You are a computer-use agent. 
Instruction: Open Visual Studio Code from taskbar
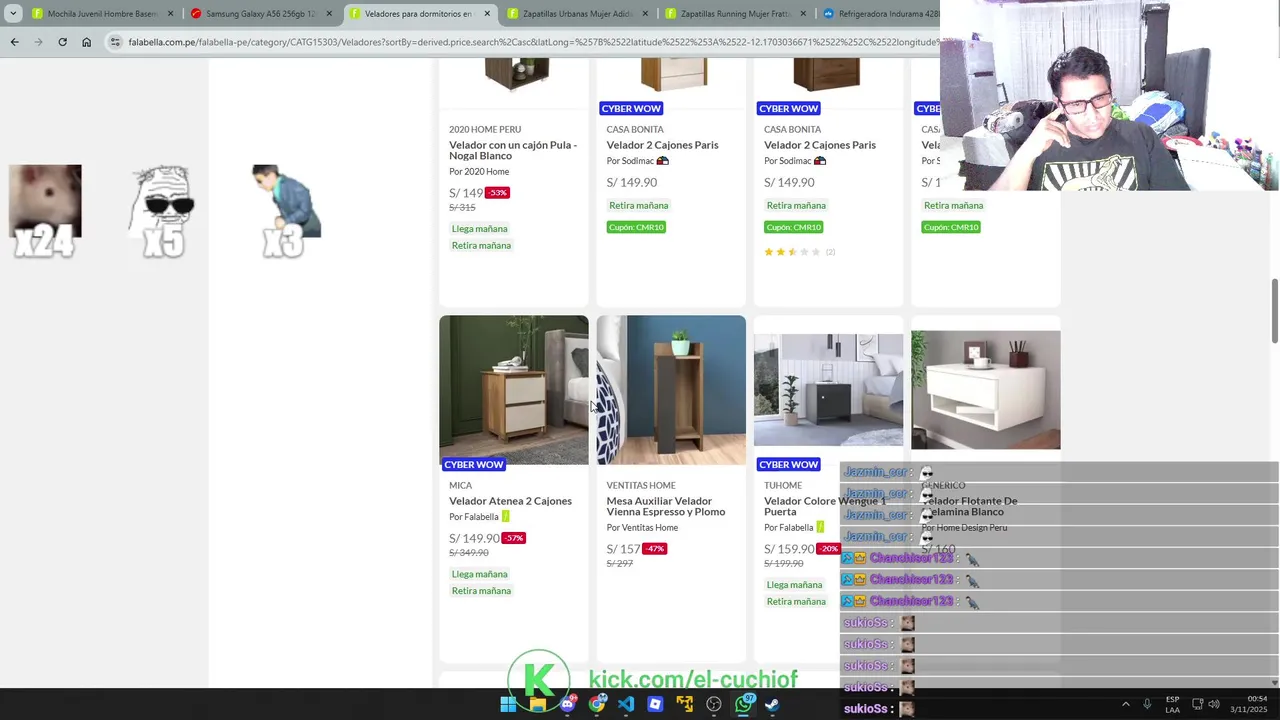point(626,704)
